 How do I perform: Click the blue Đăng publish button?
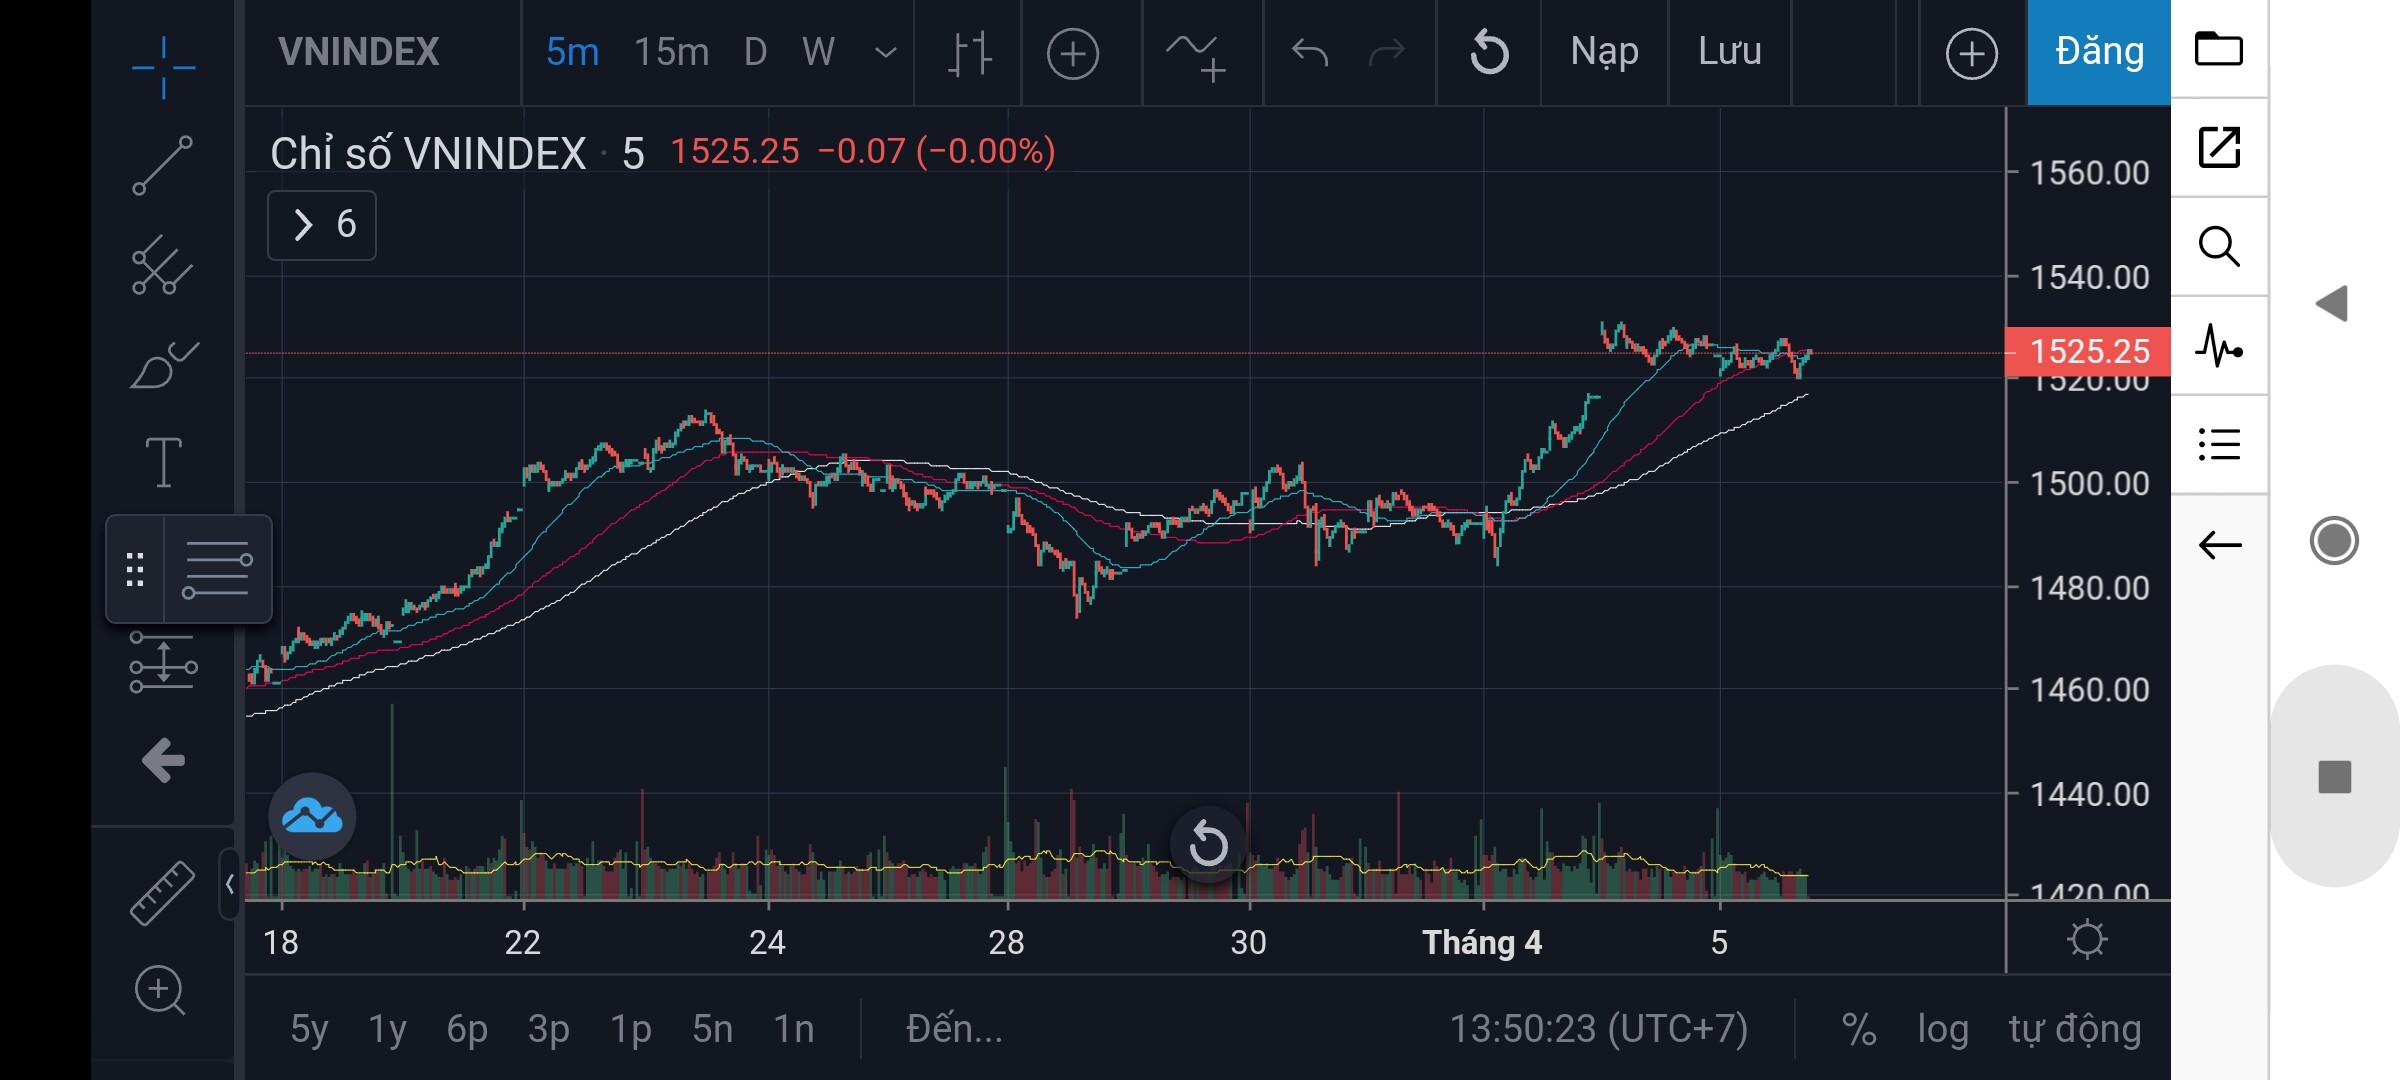point(2098,52)
